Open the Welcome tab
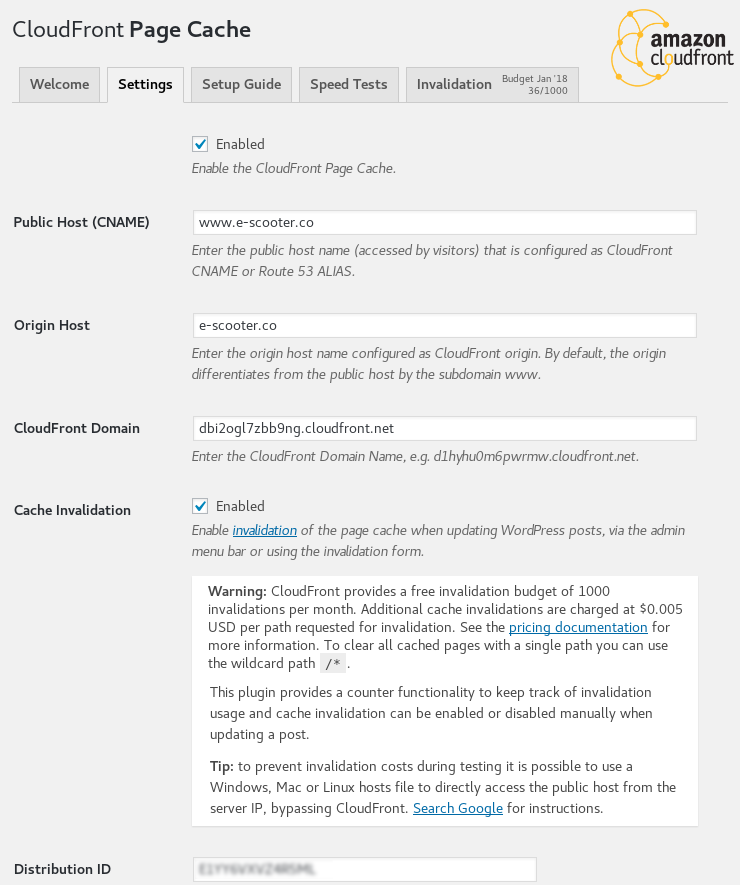 (x=59, y=85)
